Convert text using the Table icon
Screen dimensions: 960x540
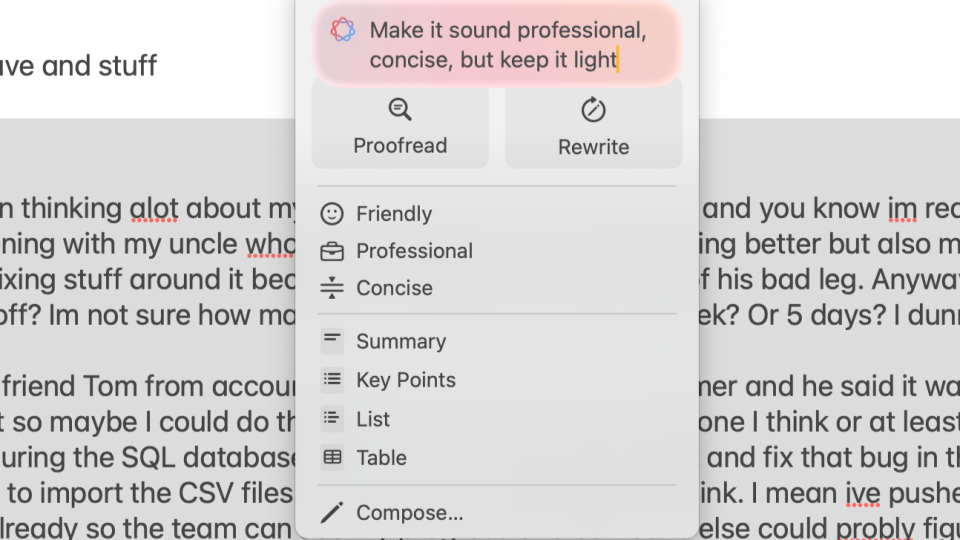(x=332, y=458)
